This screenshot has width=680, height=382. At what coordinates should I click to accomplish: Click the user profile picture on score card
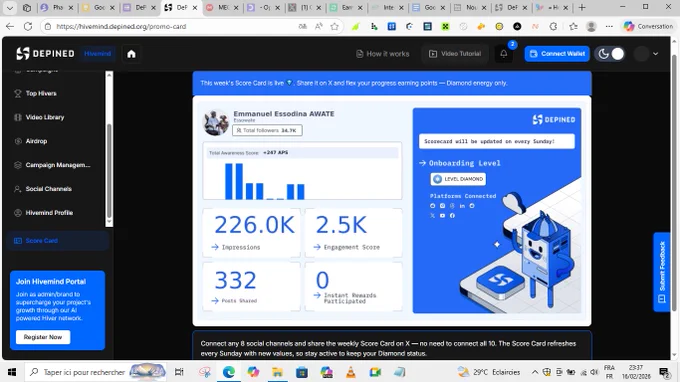click(216, 123)
